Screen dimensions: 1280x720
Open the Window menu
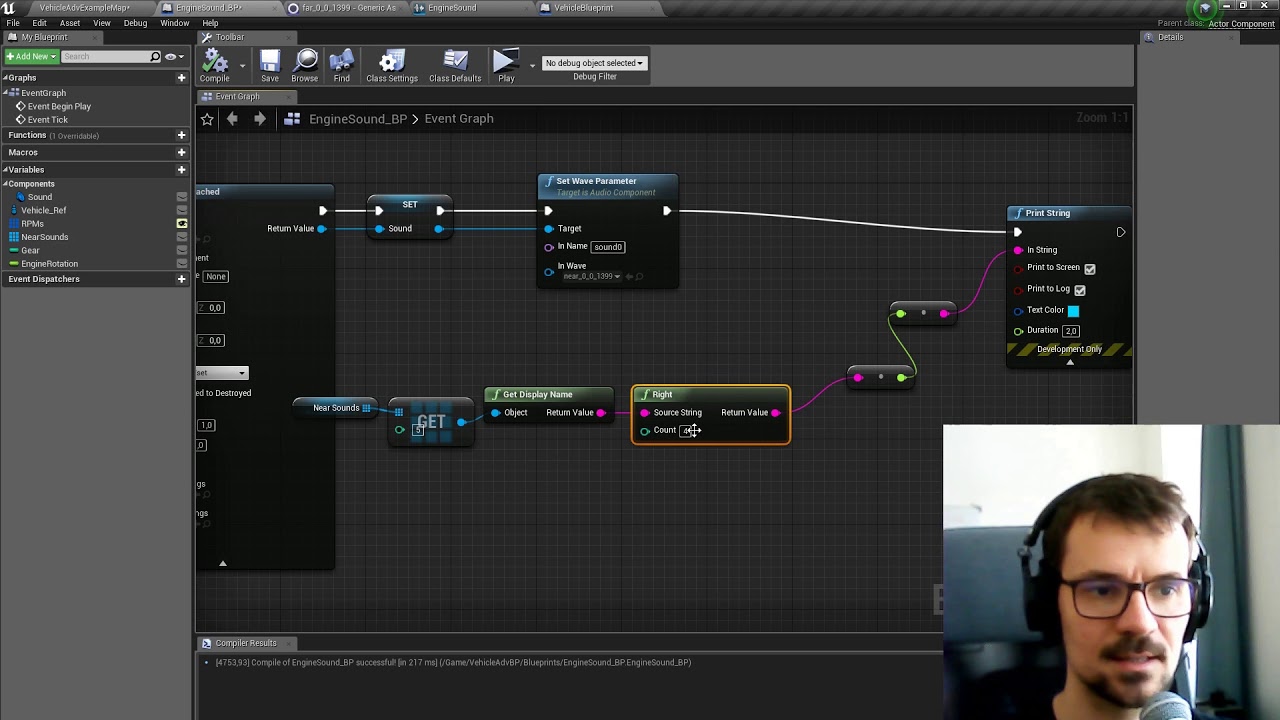174,23
